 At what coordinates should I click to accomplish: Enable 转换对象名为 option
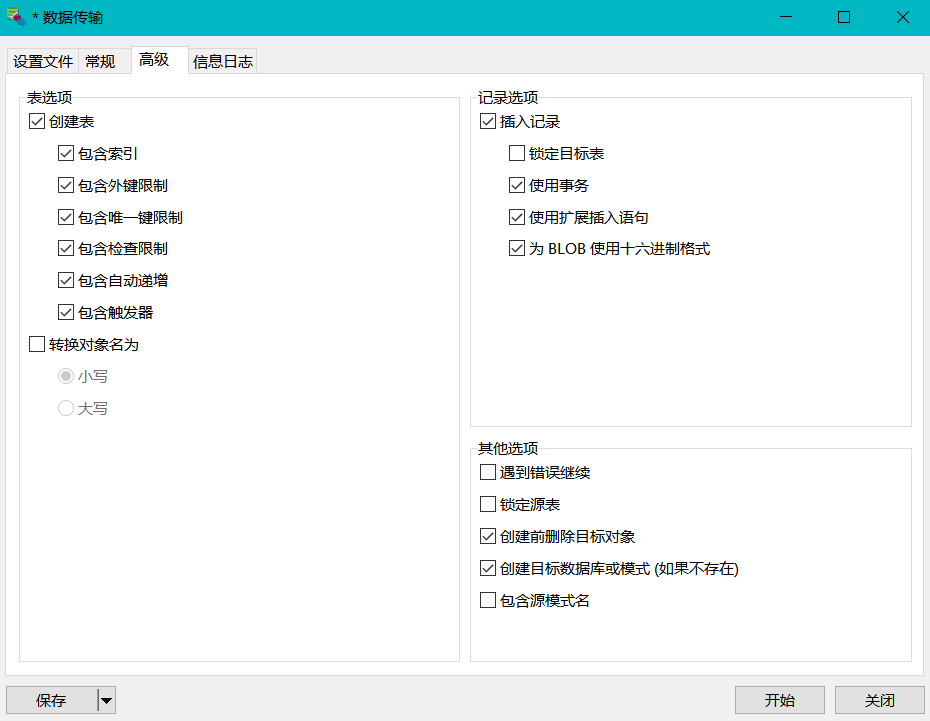(x=35, y=344)
